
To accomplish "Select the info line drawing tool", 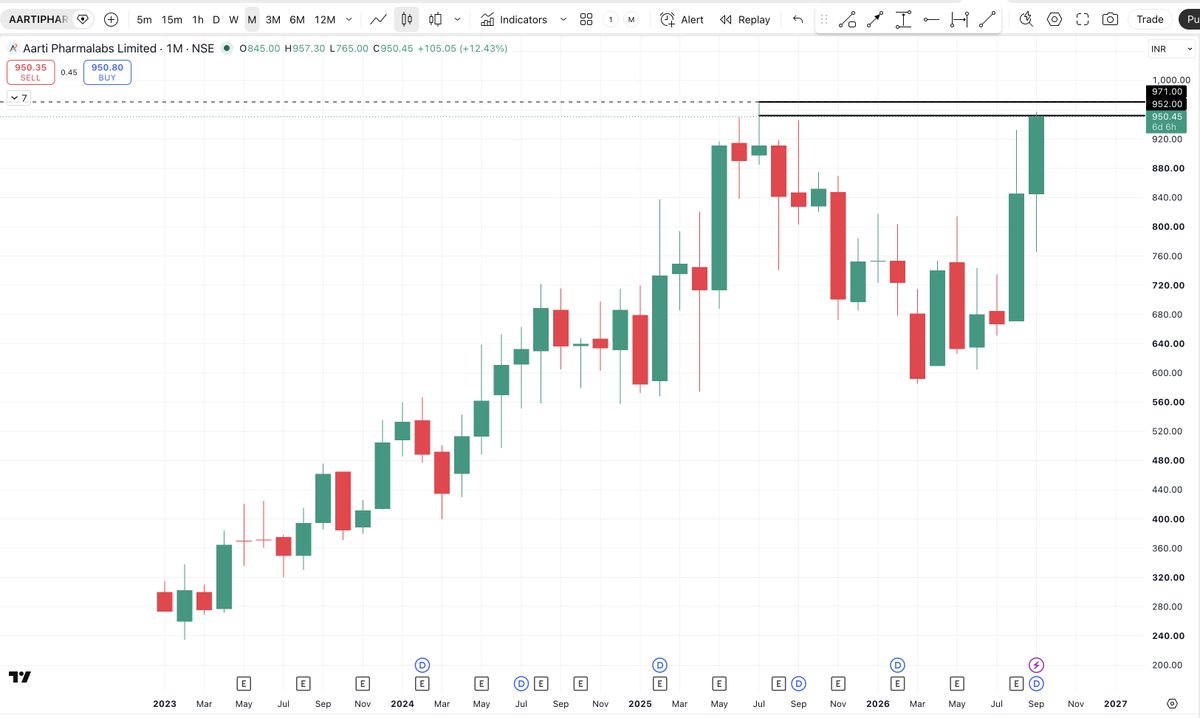I will pos(847,19).
